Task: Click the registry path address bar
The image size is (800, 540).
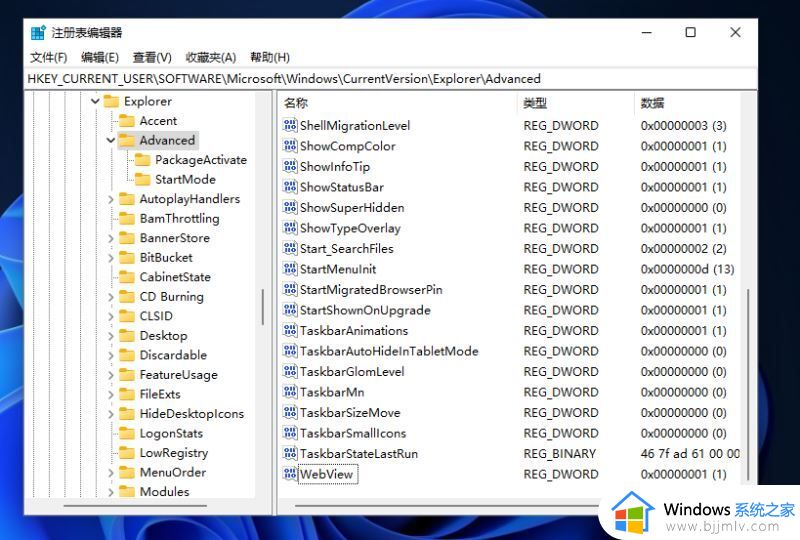Action: tap(390, 79)
